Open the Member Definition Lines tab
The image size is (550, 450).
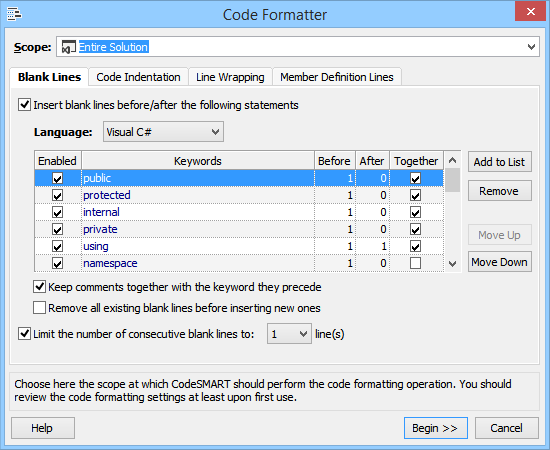click(337, 77)
